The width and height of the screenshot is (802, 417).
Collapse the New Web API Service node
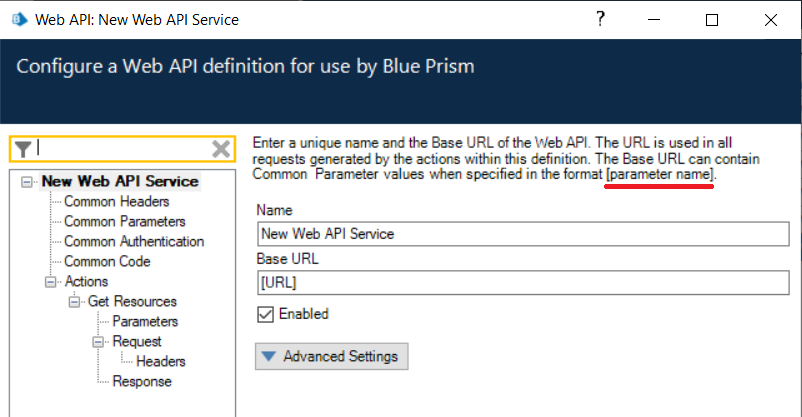click(26, 182)
